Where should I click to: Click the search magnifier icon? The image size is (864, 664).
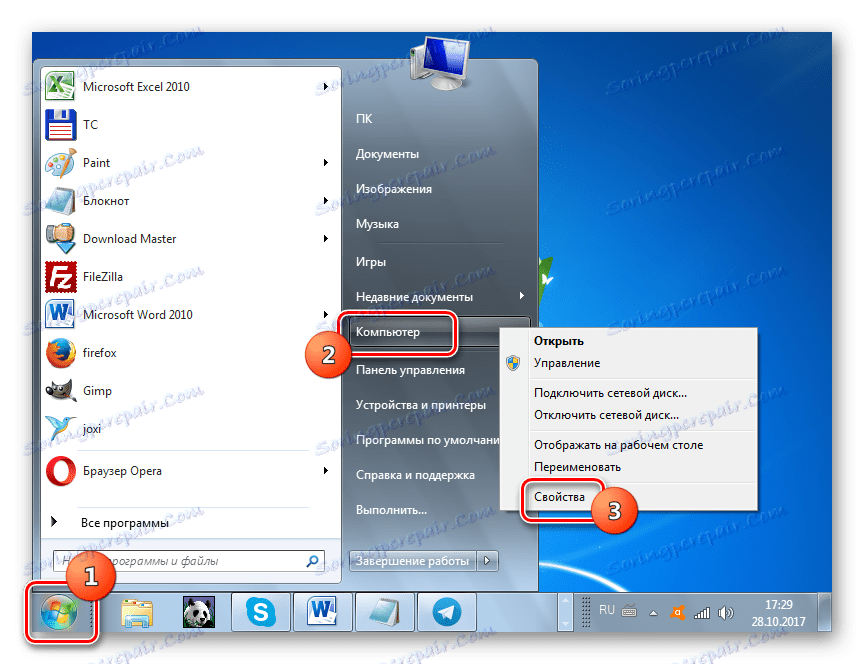click(312, 561)
